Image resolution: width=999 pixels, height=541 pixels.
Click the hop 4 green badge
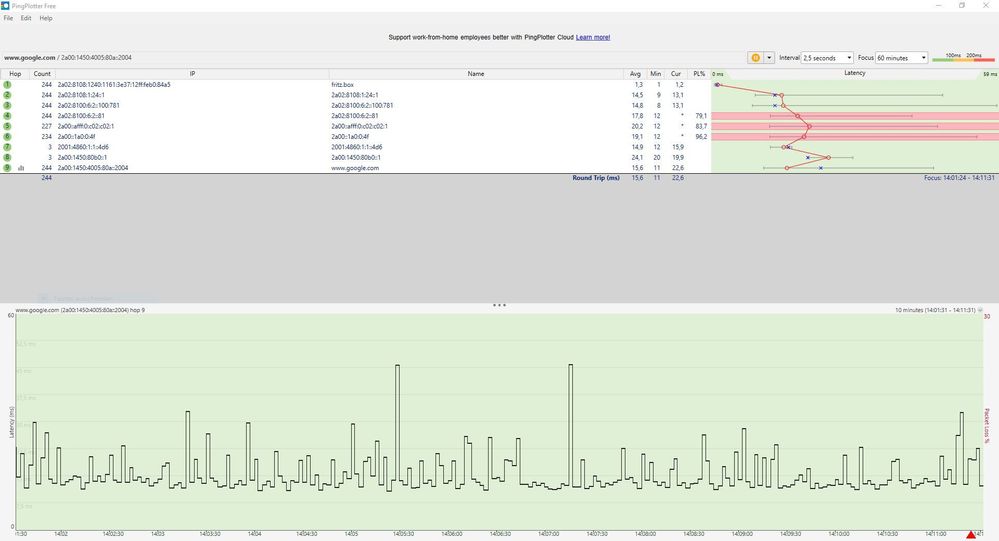7,115
